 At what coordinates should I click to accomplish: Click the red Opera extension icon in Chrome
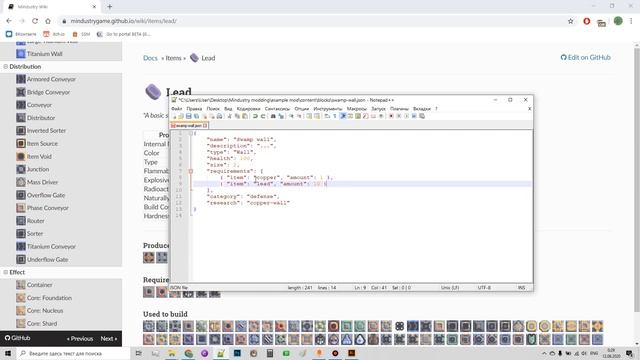(587, 21)
